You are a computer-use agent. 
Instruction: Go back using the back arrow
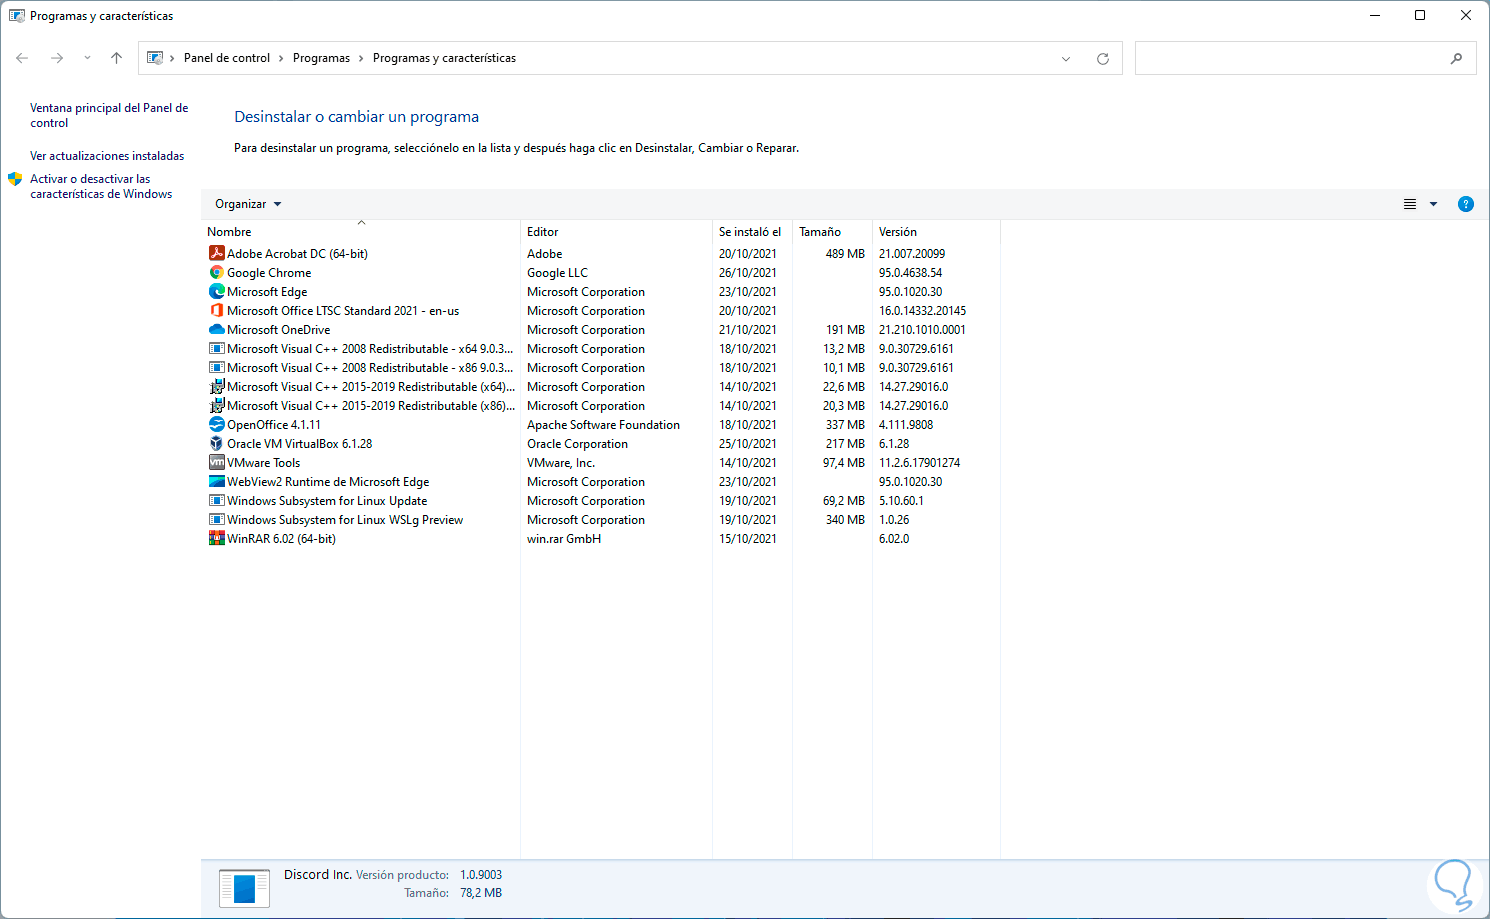(x=22, y=58)
